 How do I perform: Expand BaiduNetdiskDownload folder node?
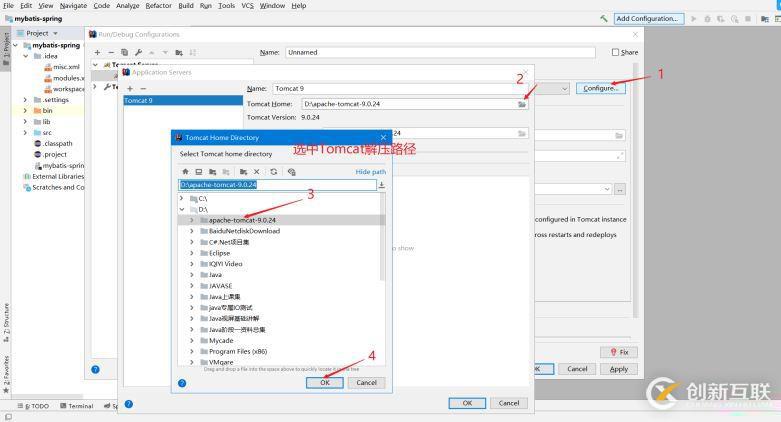pyautogui.click(x=192, y=231)
